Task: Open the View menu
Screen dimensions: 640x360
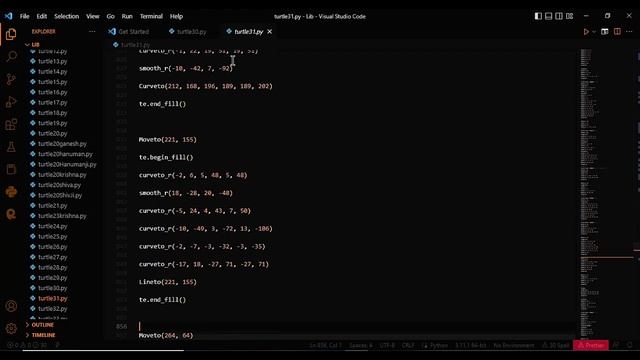Action: coord(93,16)
